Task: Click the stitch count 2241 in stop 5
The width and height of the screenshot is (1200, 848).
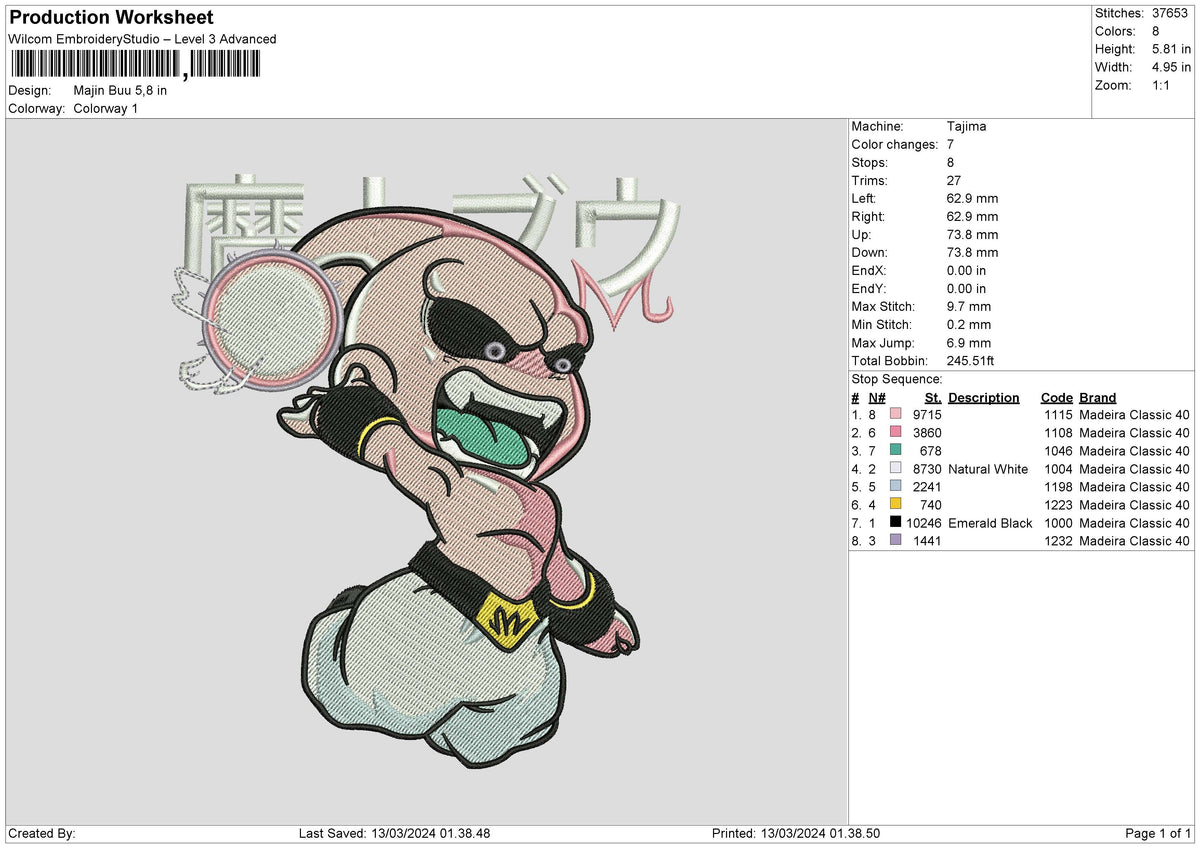Action: click(927, 487)
